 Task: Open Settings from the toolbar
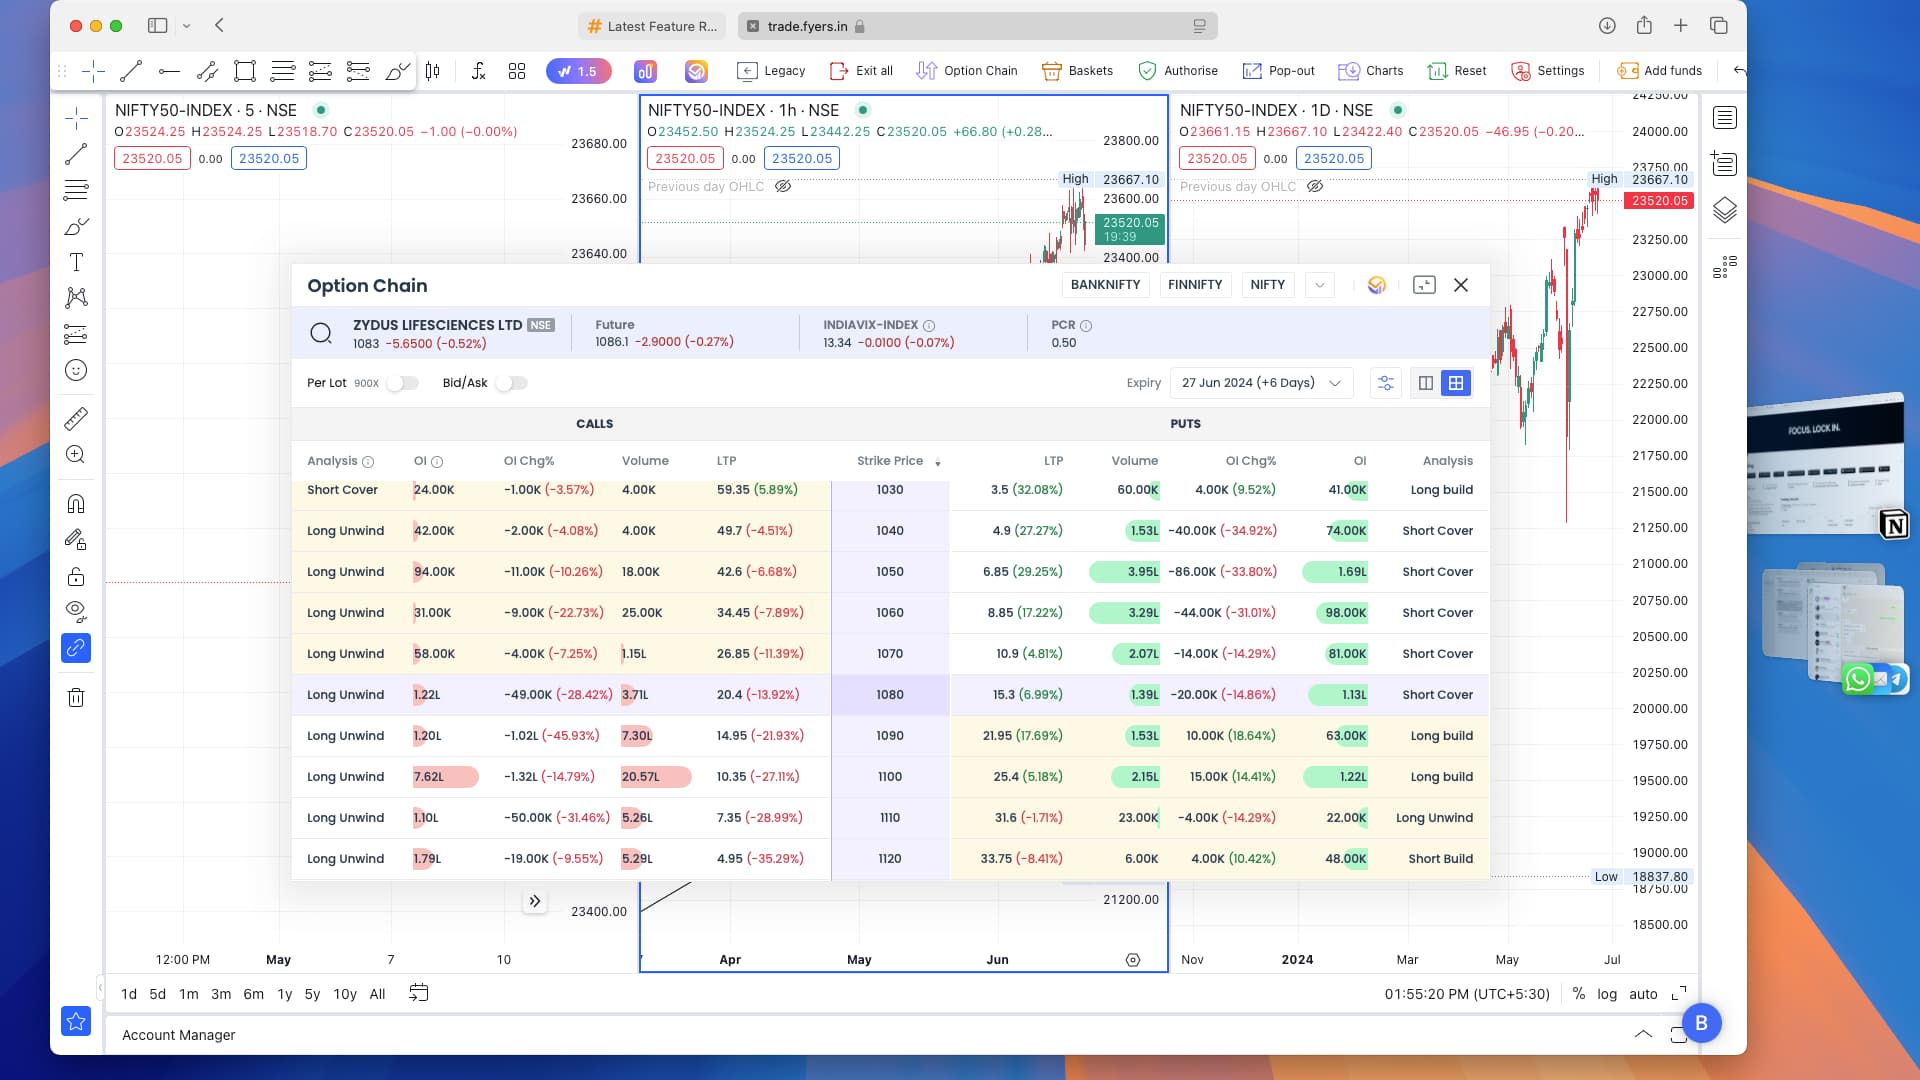1548,71
